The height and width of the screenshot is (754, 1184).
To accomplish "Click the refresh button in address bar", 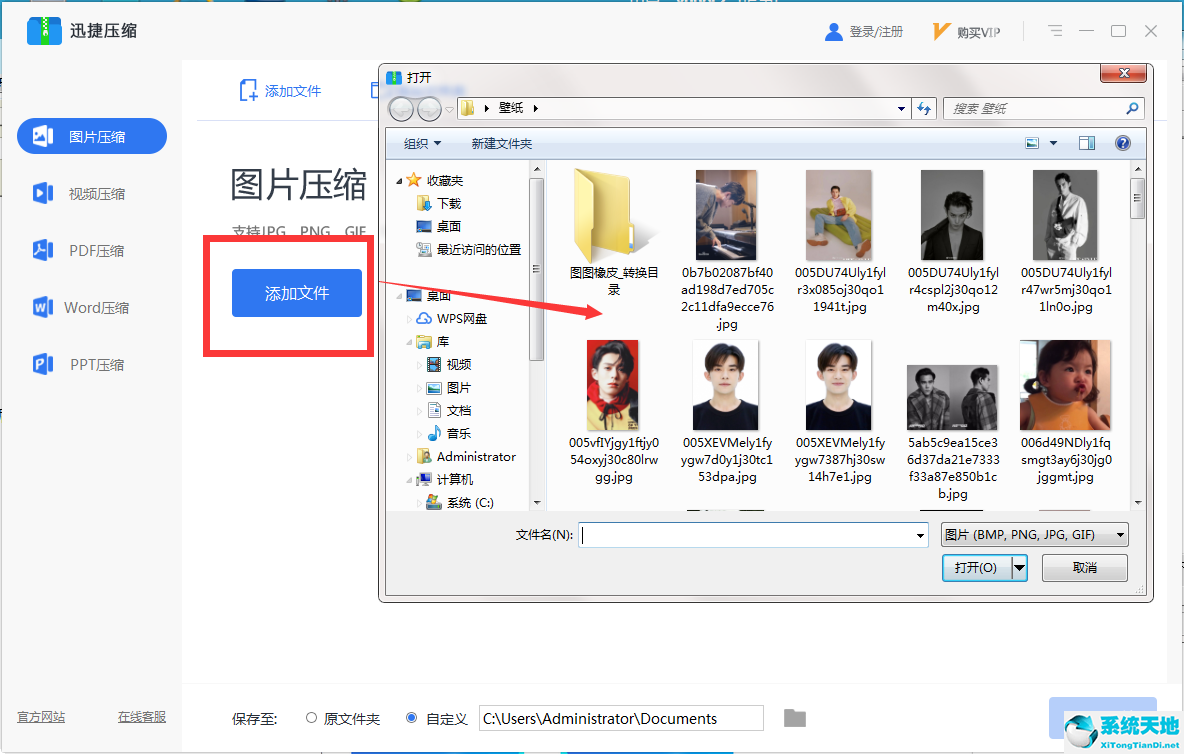I will click(x=924, y=109).
